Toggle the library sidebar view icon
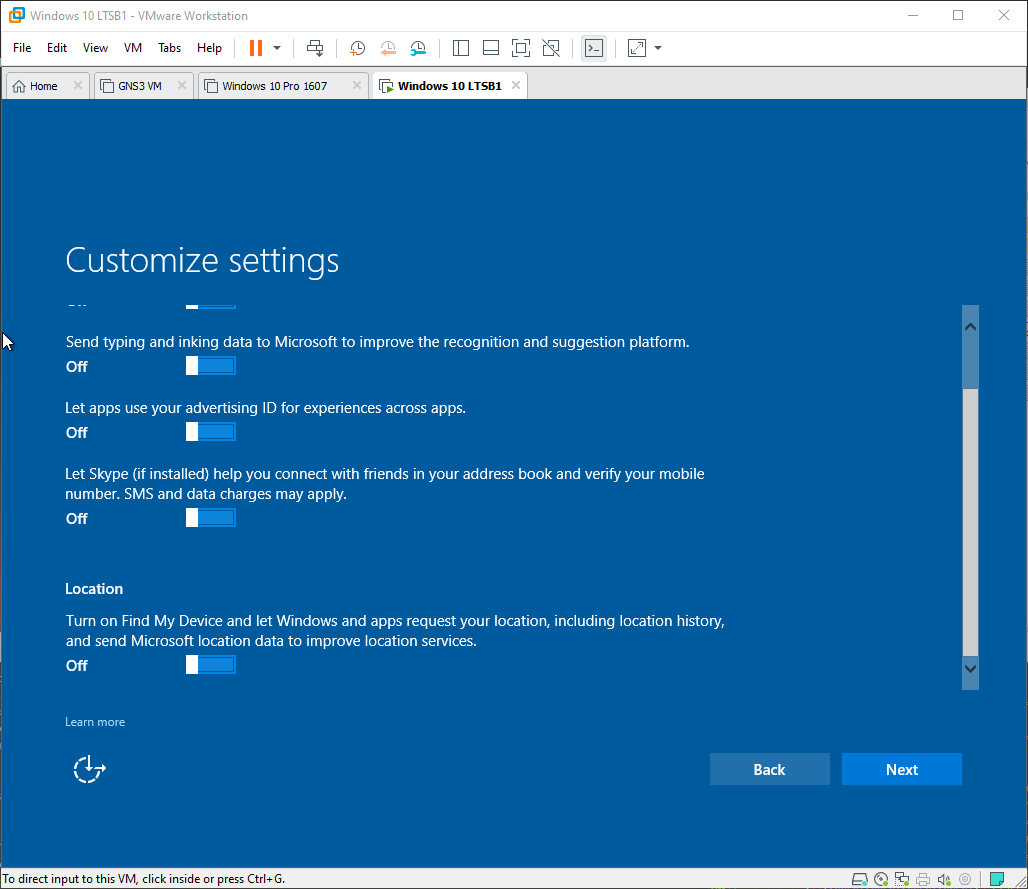 coord(461,48)
